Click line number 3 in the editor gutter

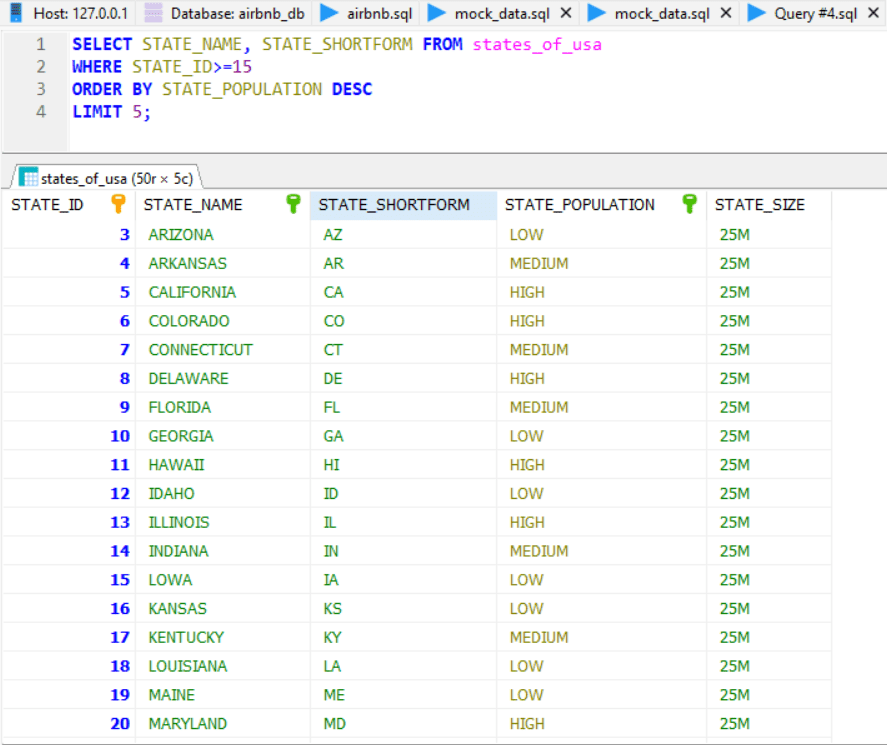point(40,89)
